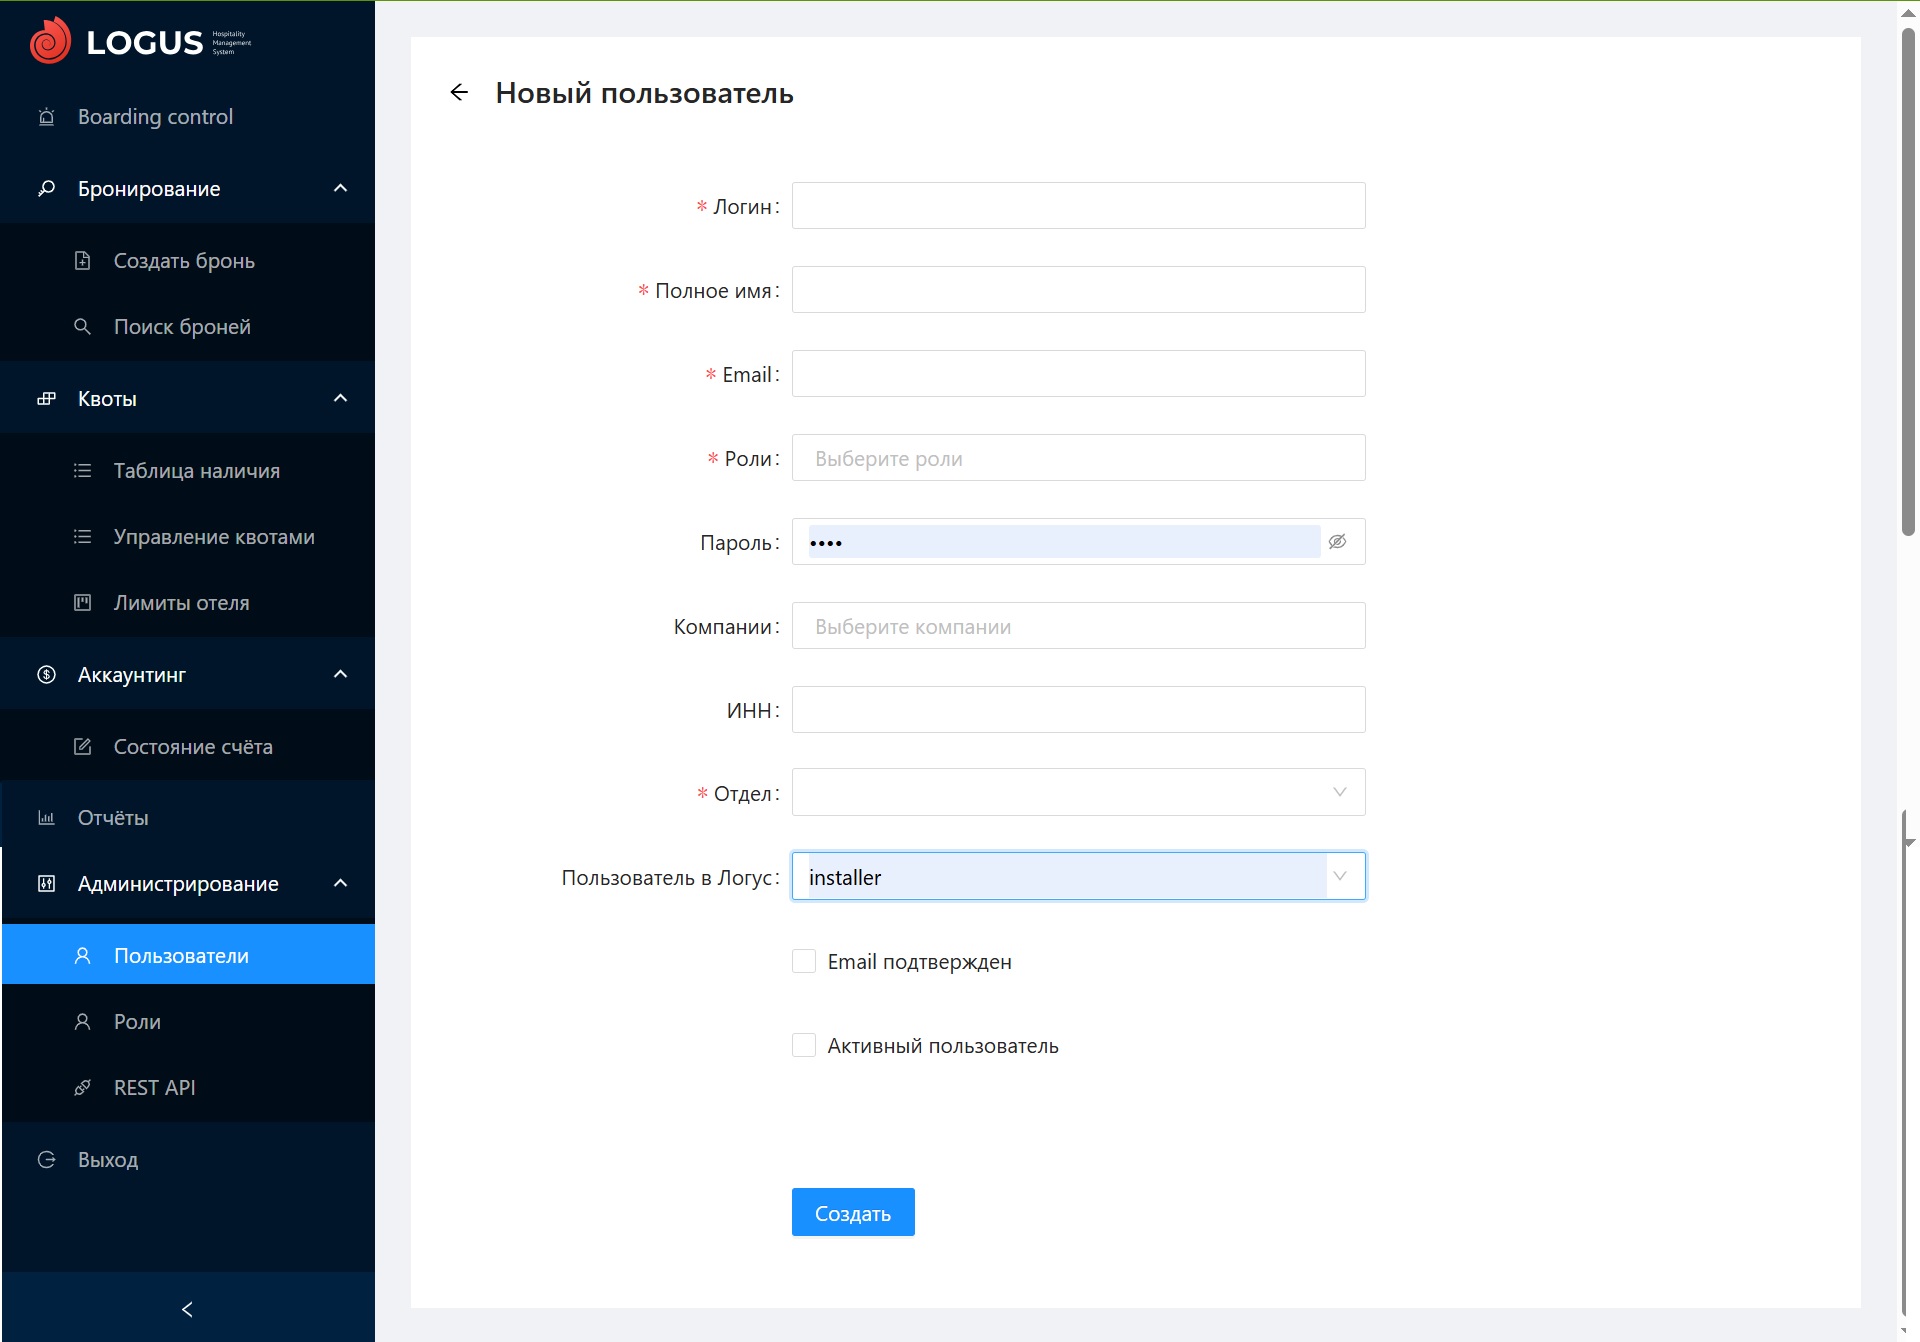Open the Роли menu item
1920x1342 pixels.
pyautogui.click(x=137, y=1022)
